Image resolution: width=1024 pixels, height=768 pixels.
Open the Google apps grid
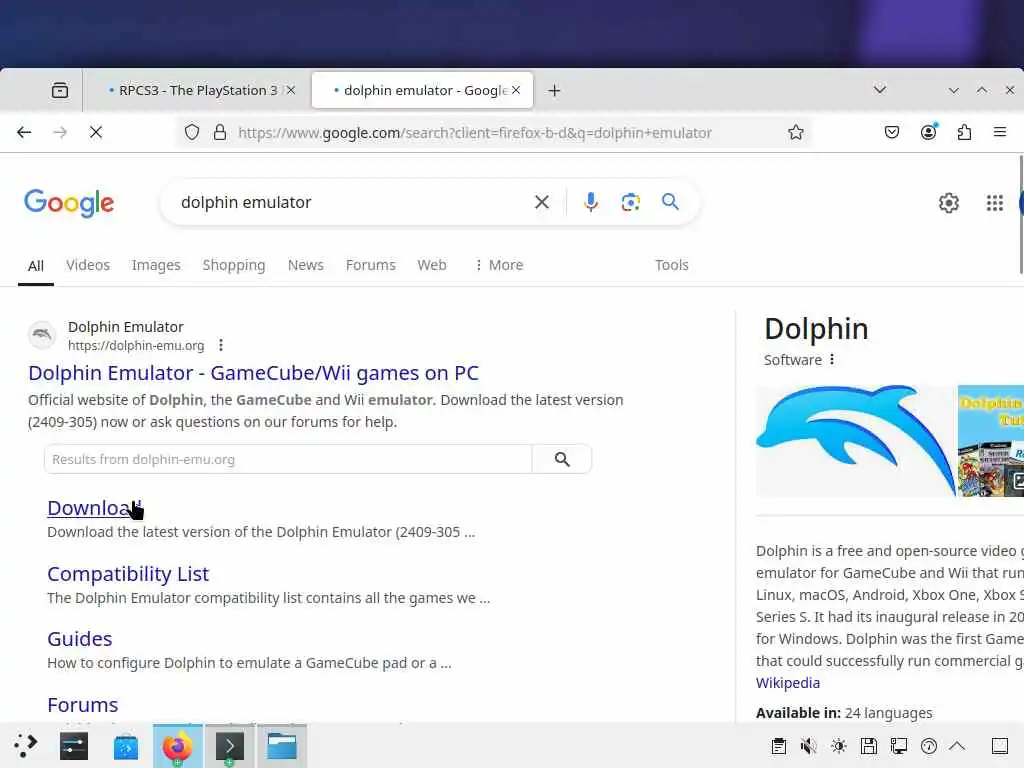click(995, 203)
